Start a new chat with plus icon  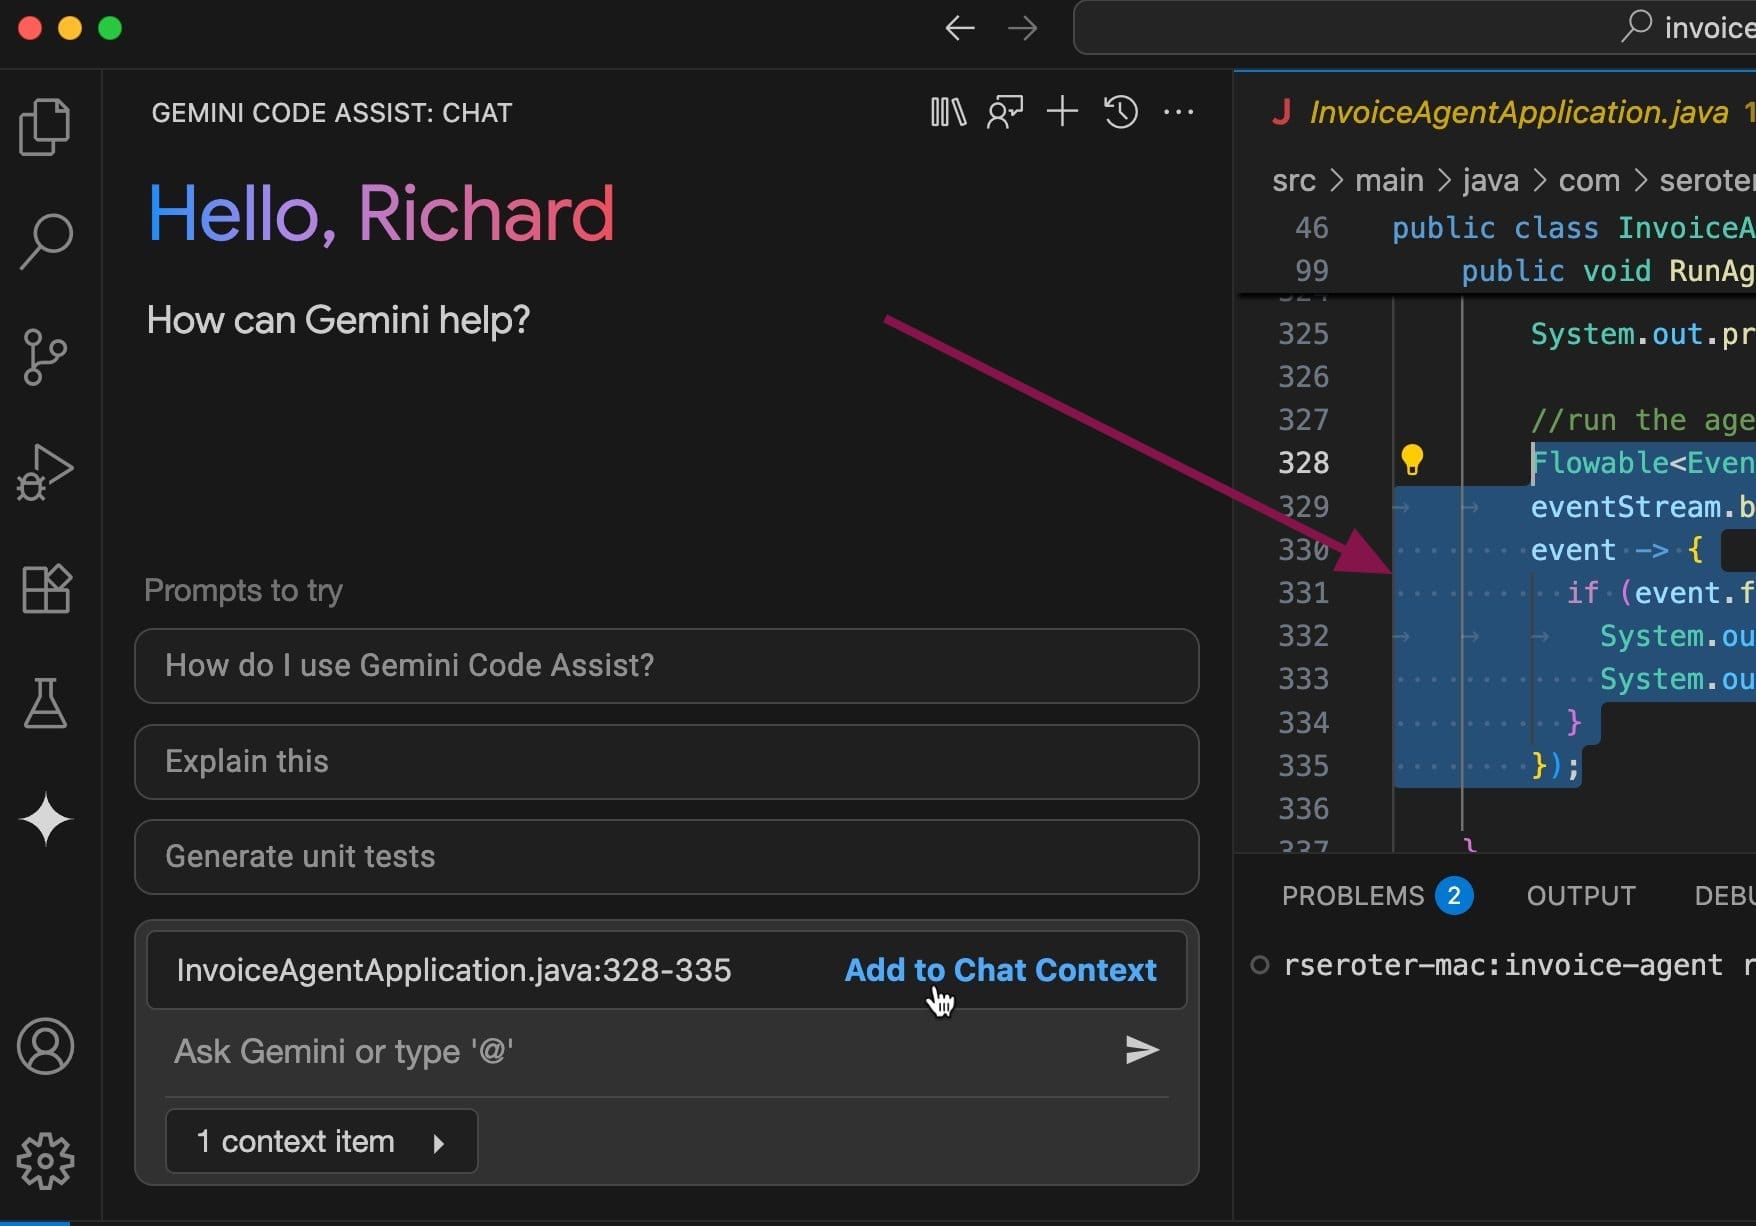pyautogui.click(x=1062, y=111)
